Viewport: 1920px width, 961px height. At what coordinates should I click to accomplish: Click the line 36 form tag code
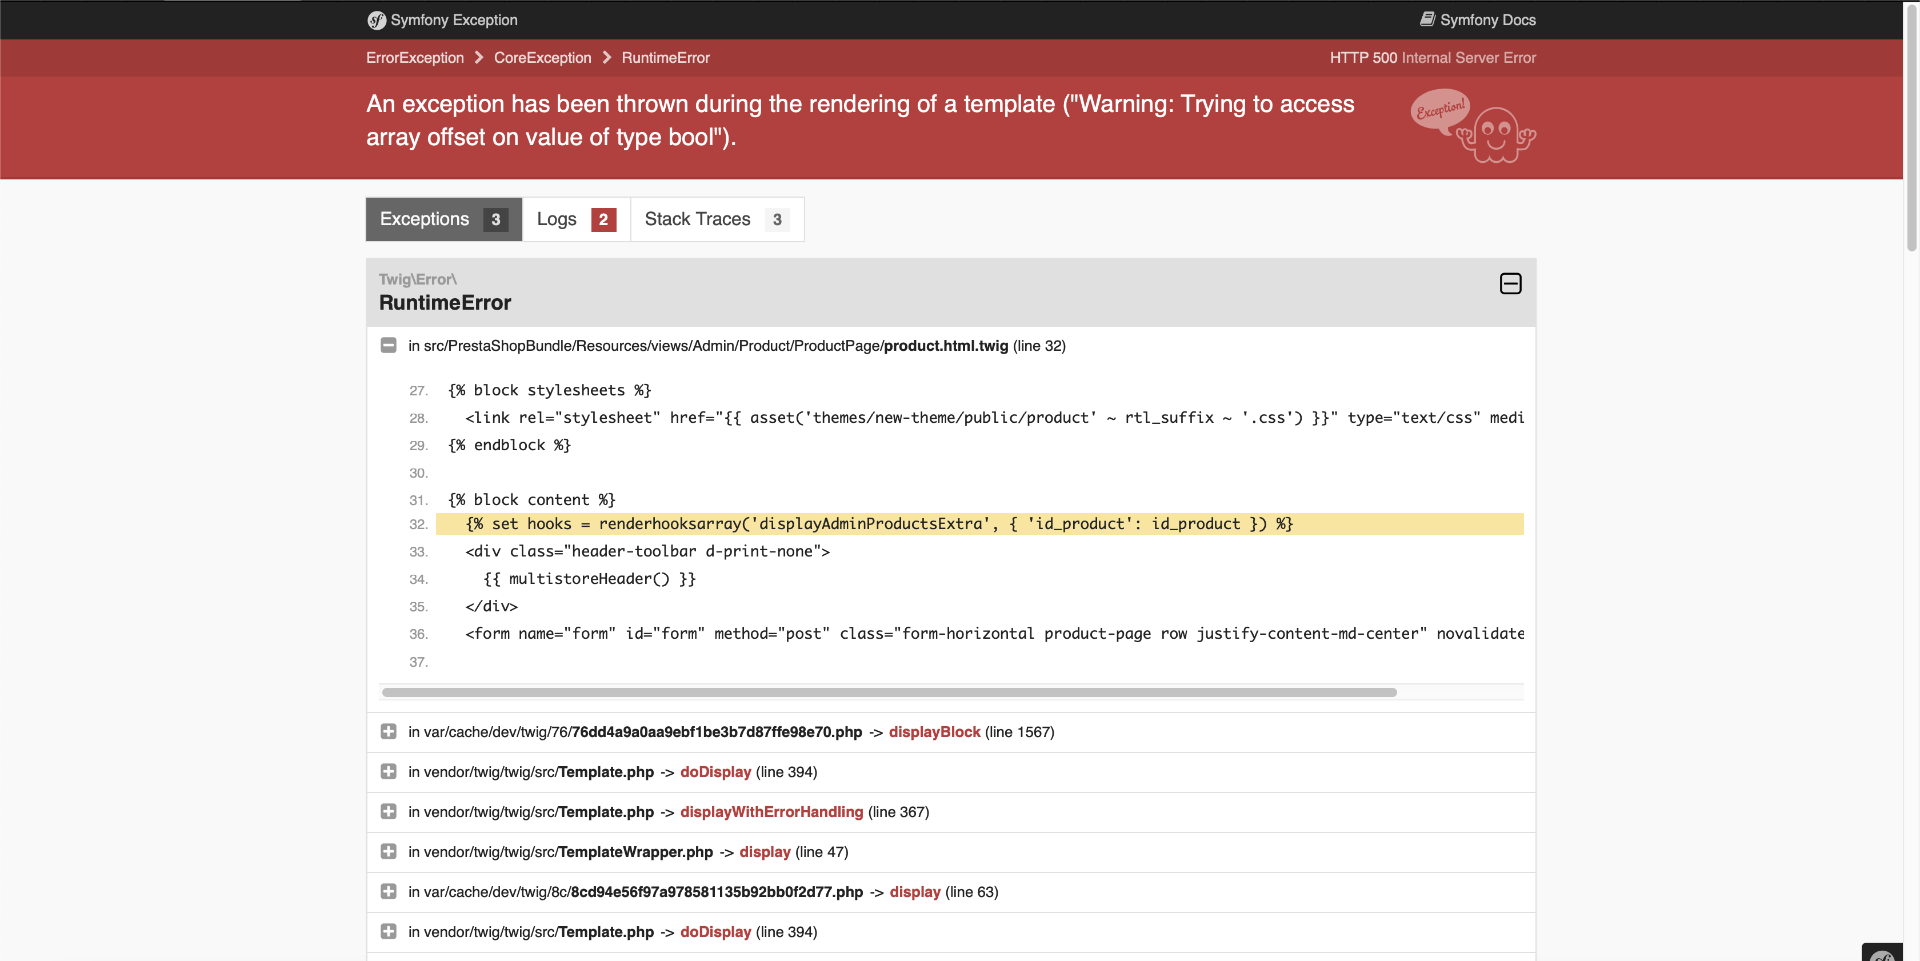click(x=994, y=634)
